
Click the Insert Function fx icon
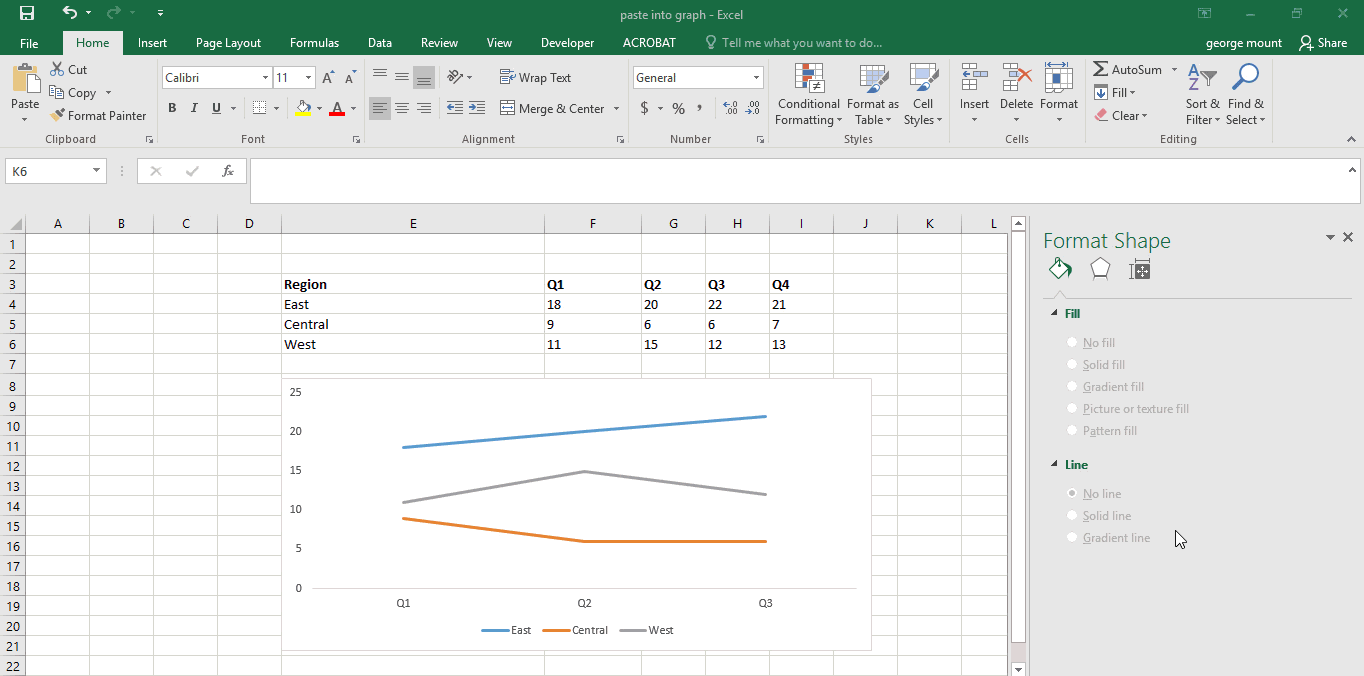[x=228, y=171]
